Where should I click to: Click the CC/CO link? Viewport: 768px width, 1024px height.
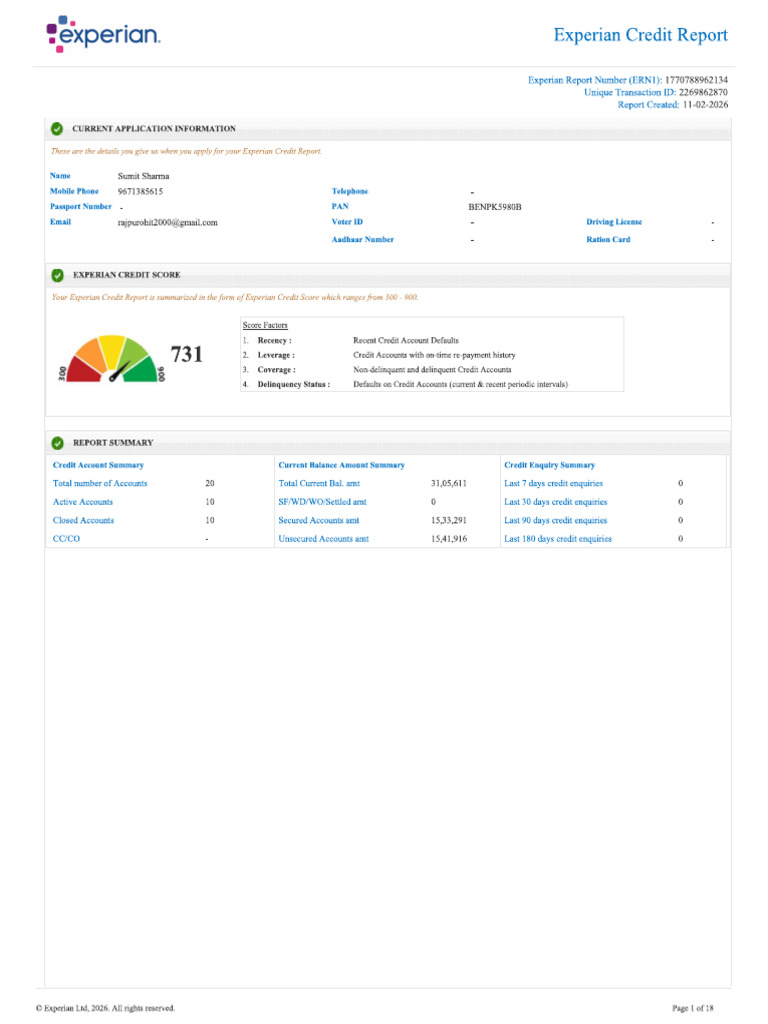66,539
